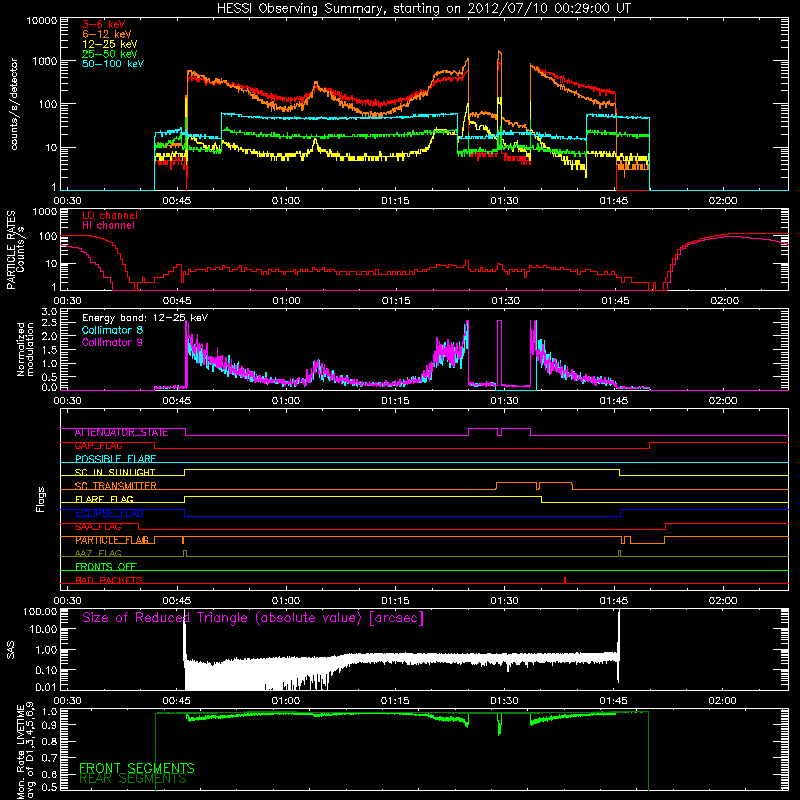Click the 0.9 tick on livetime axis
800x800 pixels.
(49, 724)
